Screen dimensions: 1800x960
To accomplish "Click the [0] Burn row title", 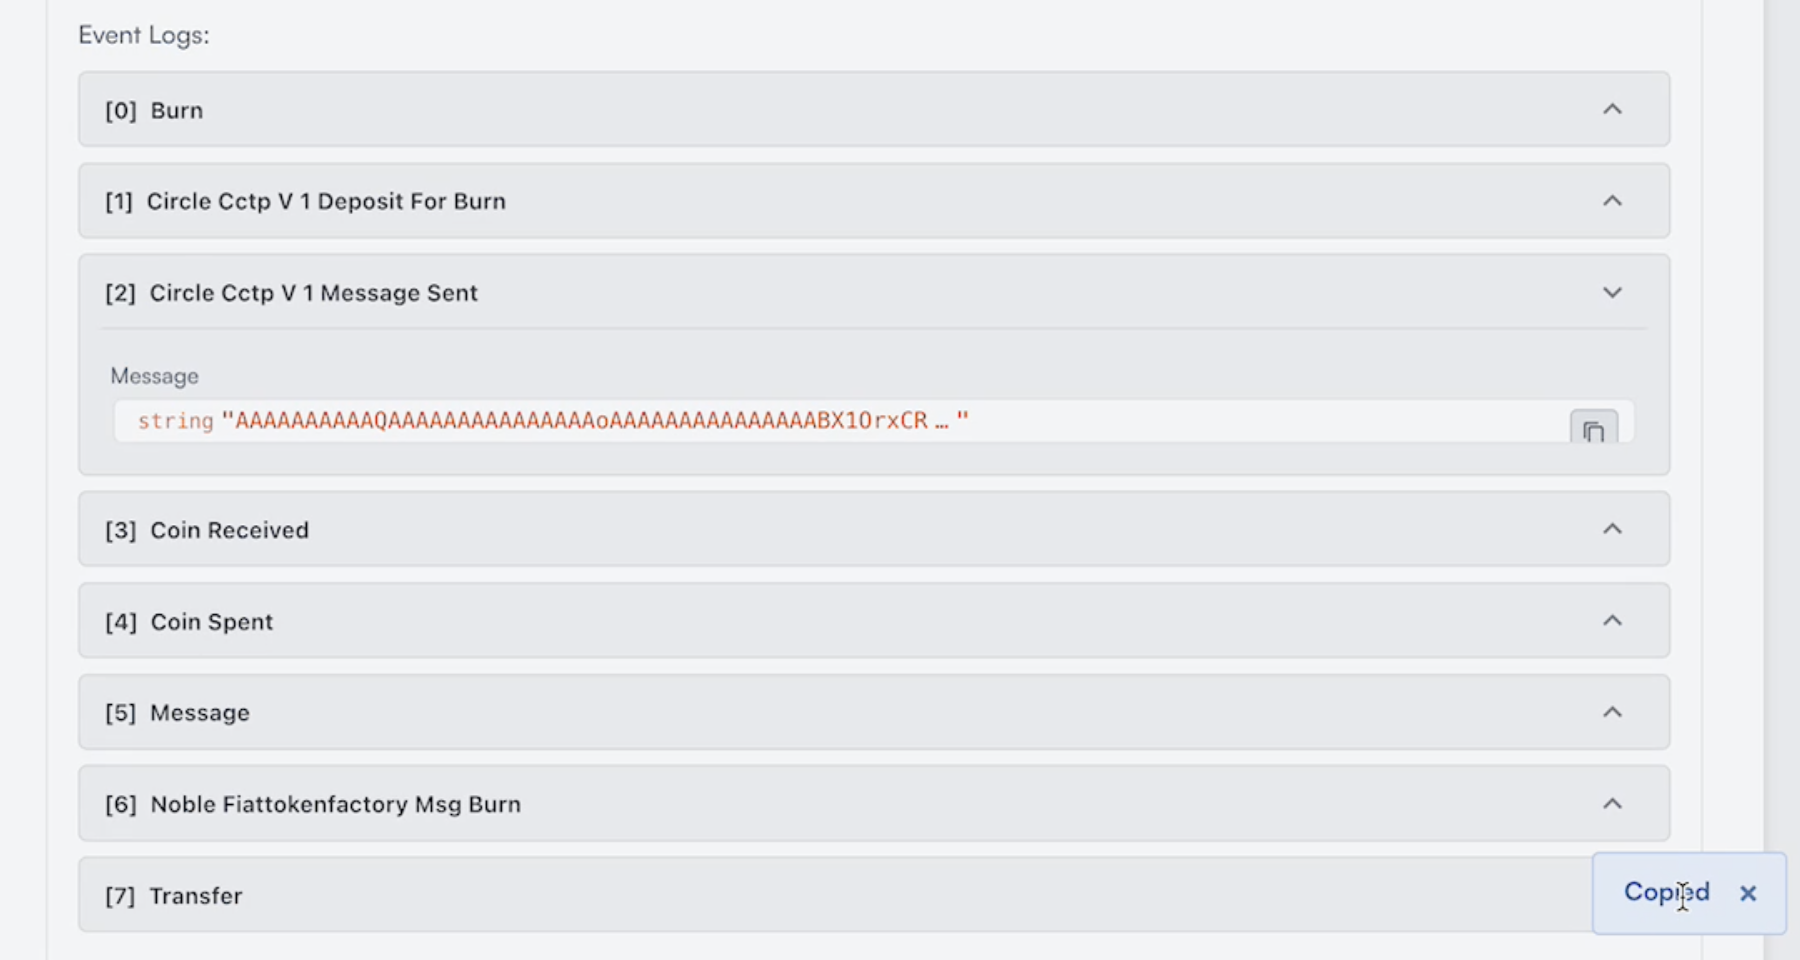I will click(176, 110).
